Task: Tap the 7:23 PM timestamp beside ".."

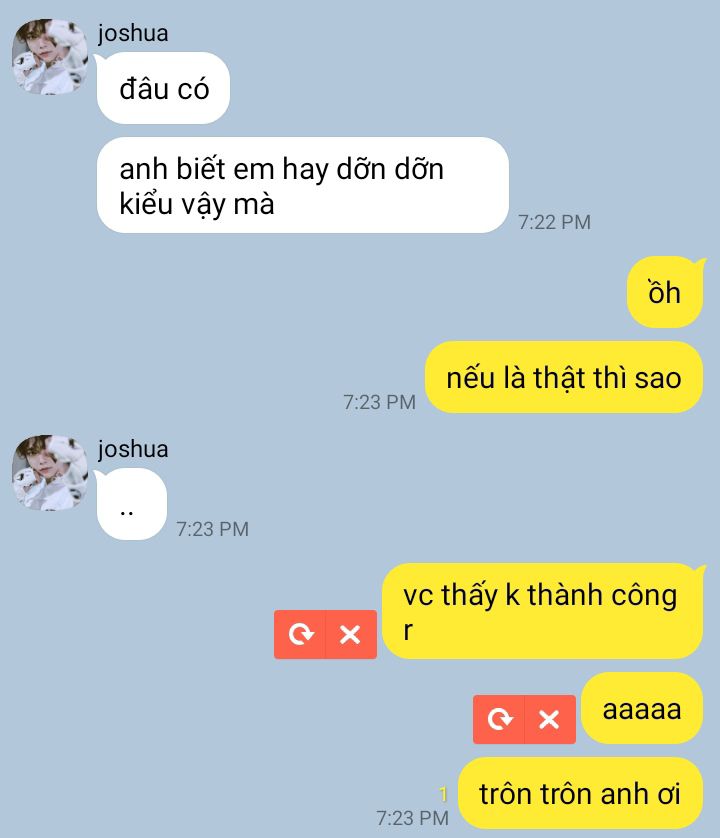Action: (x=212, y=529)
